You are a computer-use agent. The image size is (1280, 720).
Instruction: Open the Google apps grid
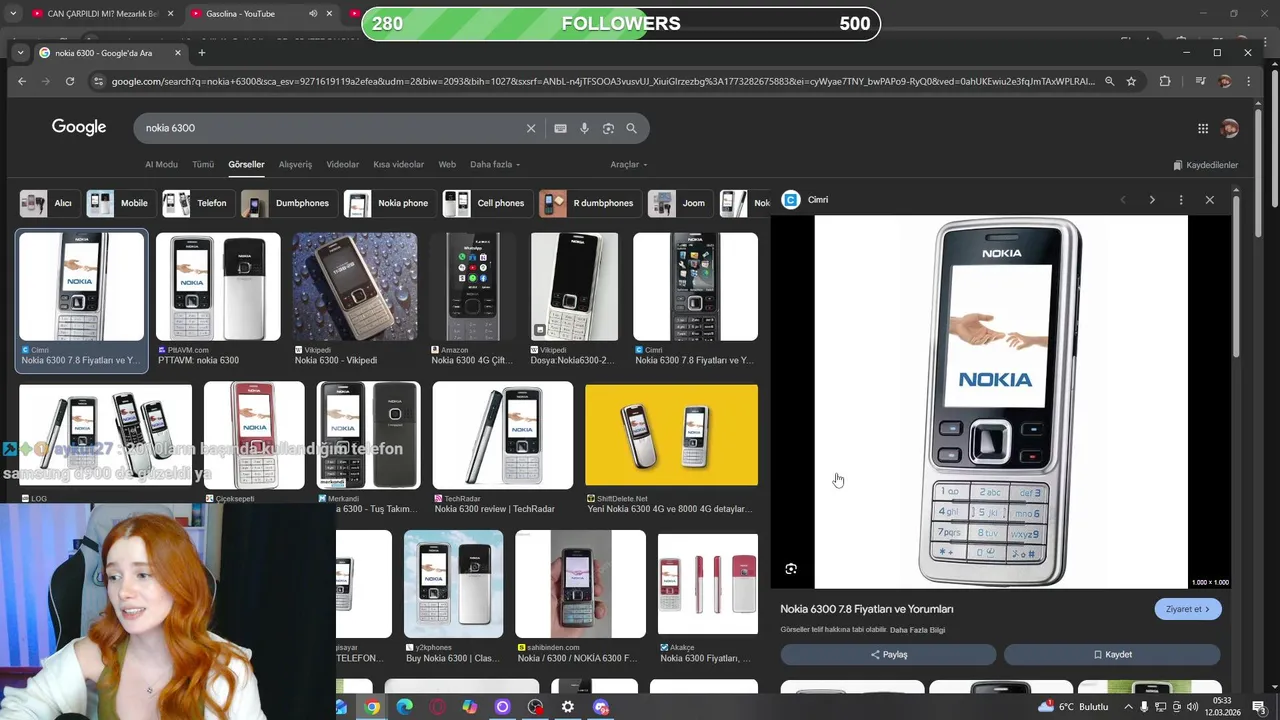point(1203,128)
